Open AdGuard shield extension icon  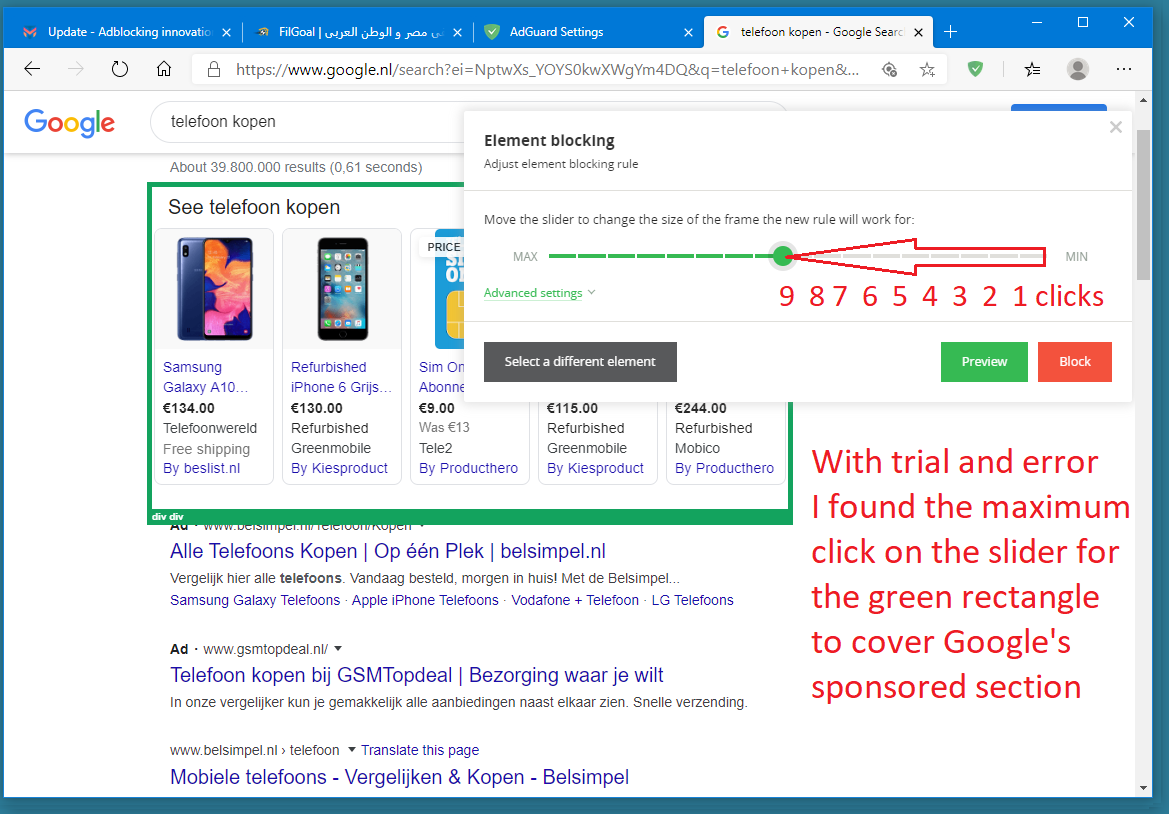(975, 70)
